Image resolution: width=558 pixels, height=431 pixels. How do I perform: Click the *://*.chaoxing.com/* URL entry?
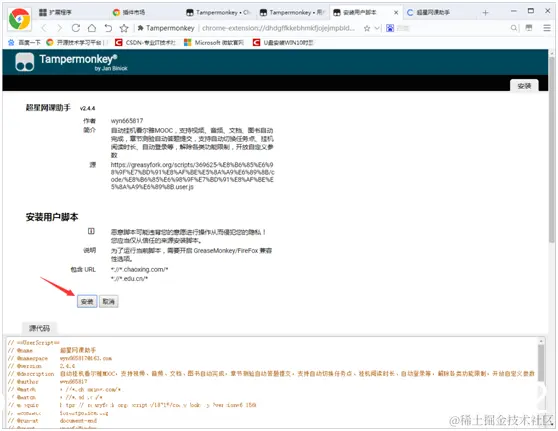coord(140,269)
